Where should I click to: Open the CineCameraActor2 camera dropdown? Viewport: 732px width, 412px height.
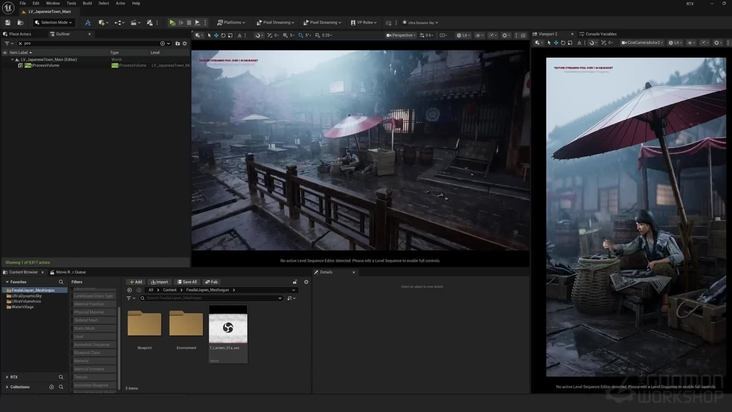pos(642,42)
